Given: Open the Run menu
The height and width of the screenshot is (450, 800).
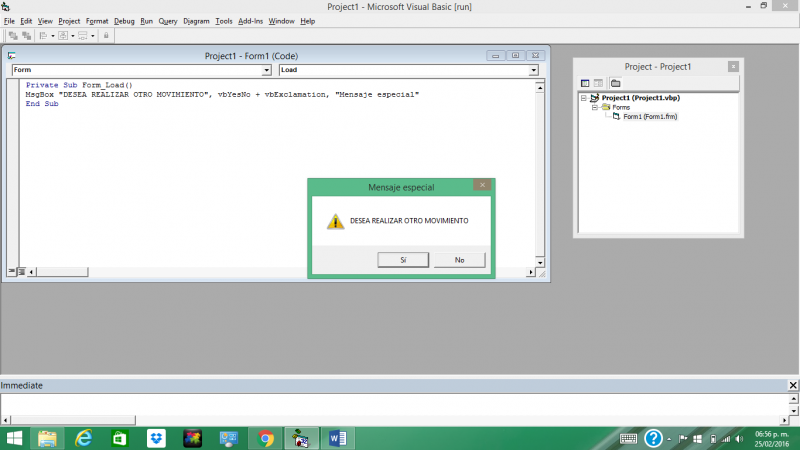Looking at the screenshot, I should point(146,21).
